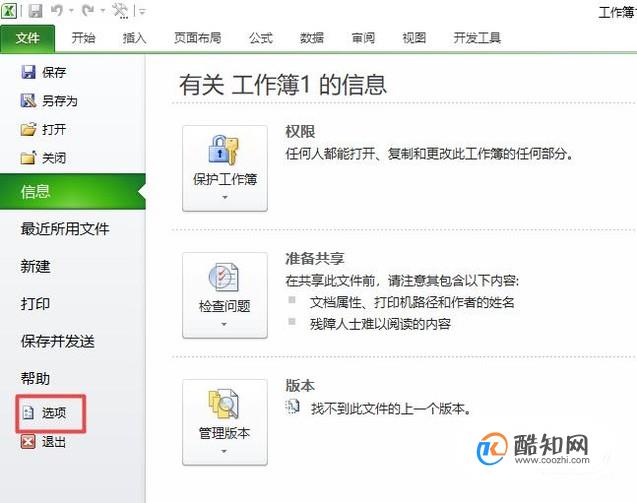Switch to the 数据 ribbon tab
Image resolution: width=637 pixels, height=503 pixels.
click(312, 38)
